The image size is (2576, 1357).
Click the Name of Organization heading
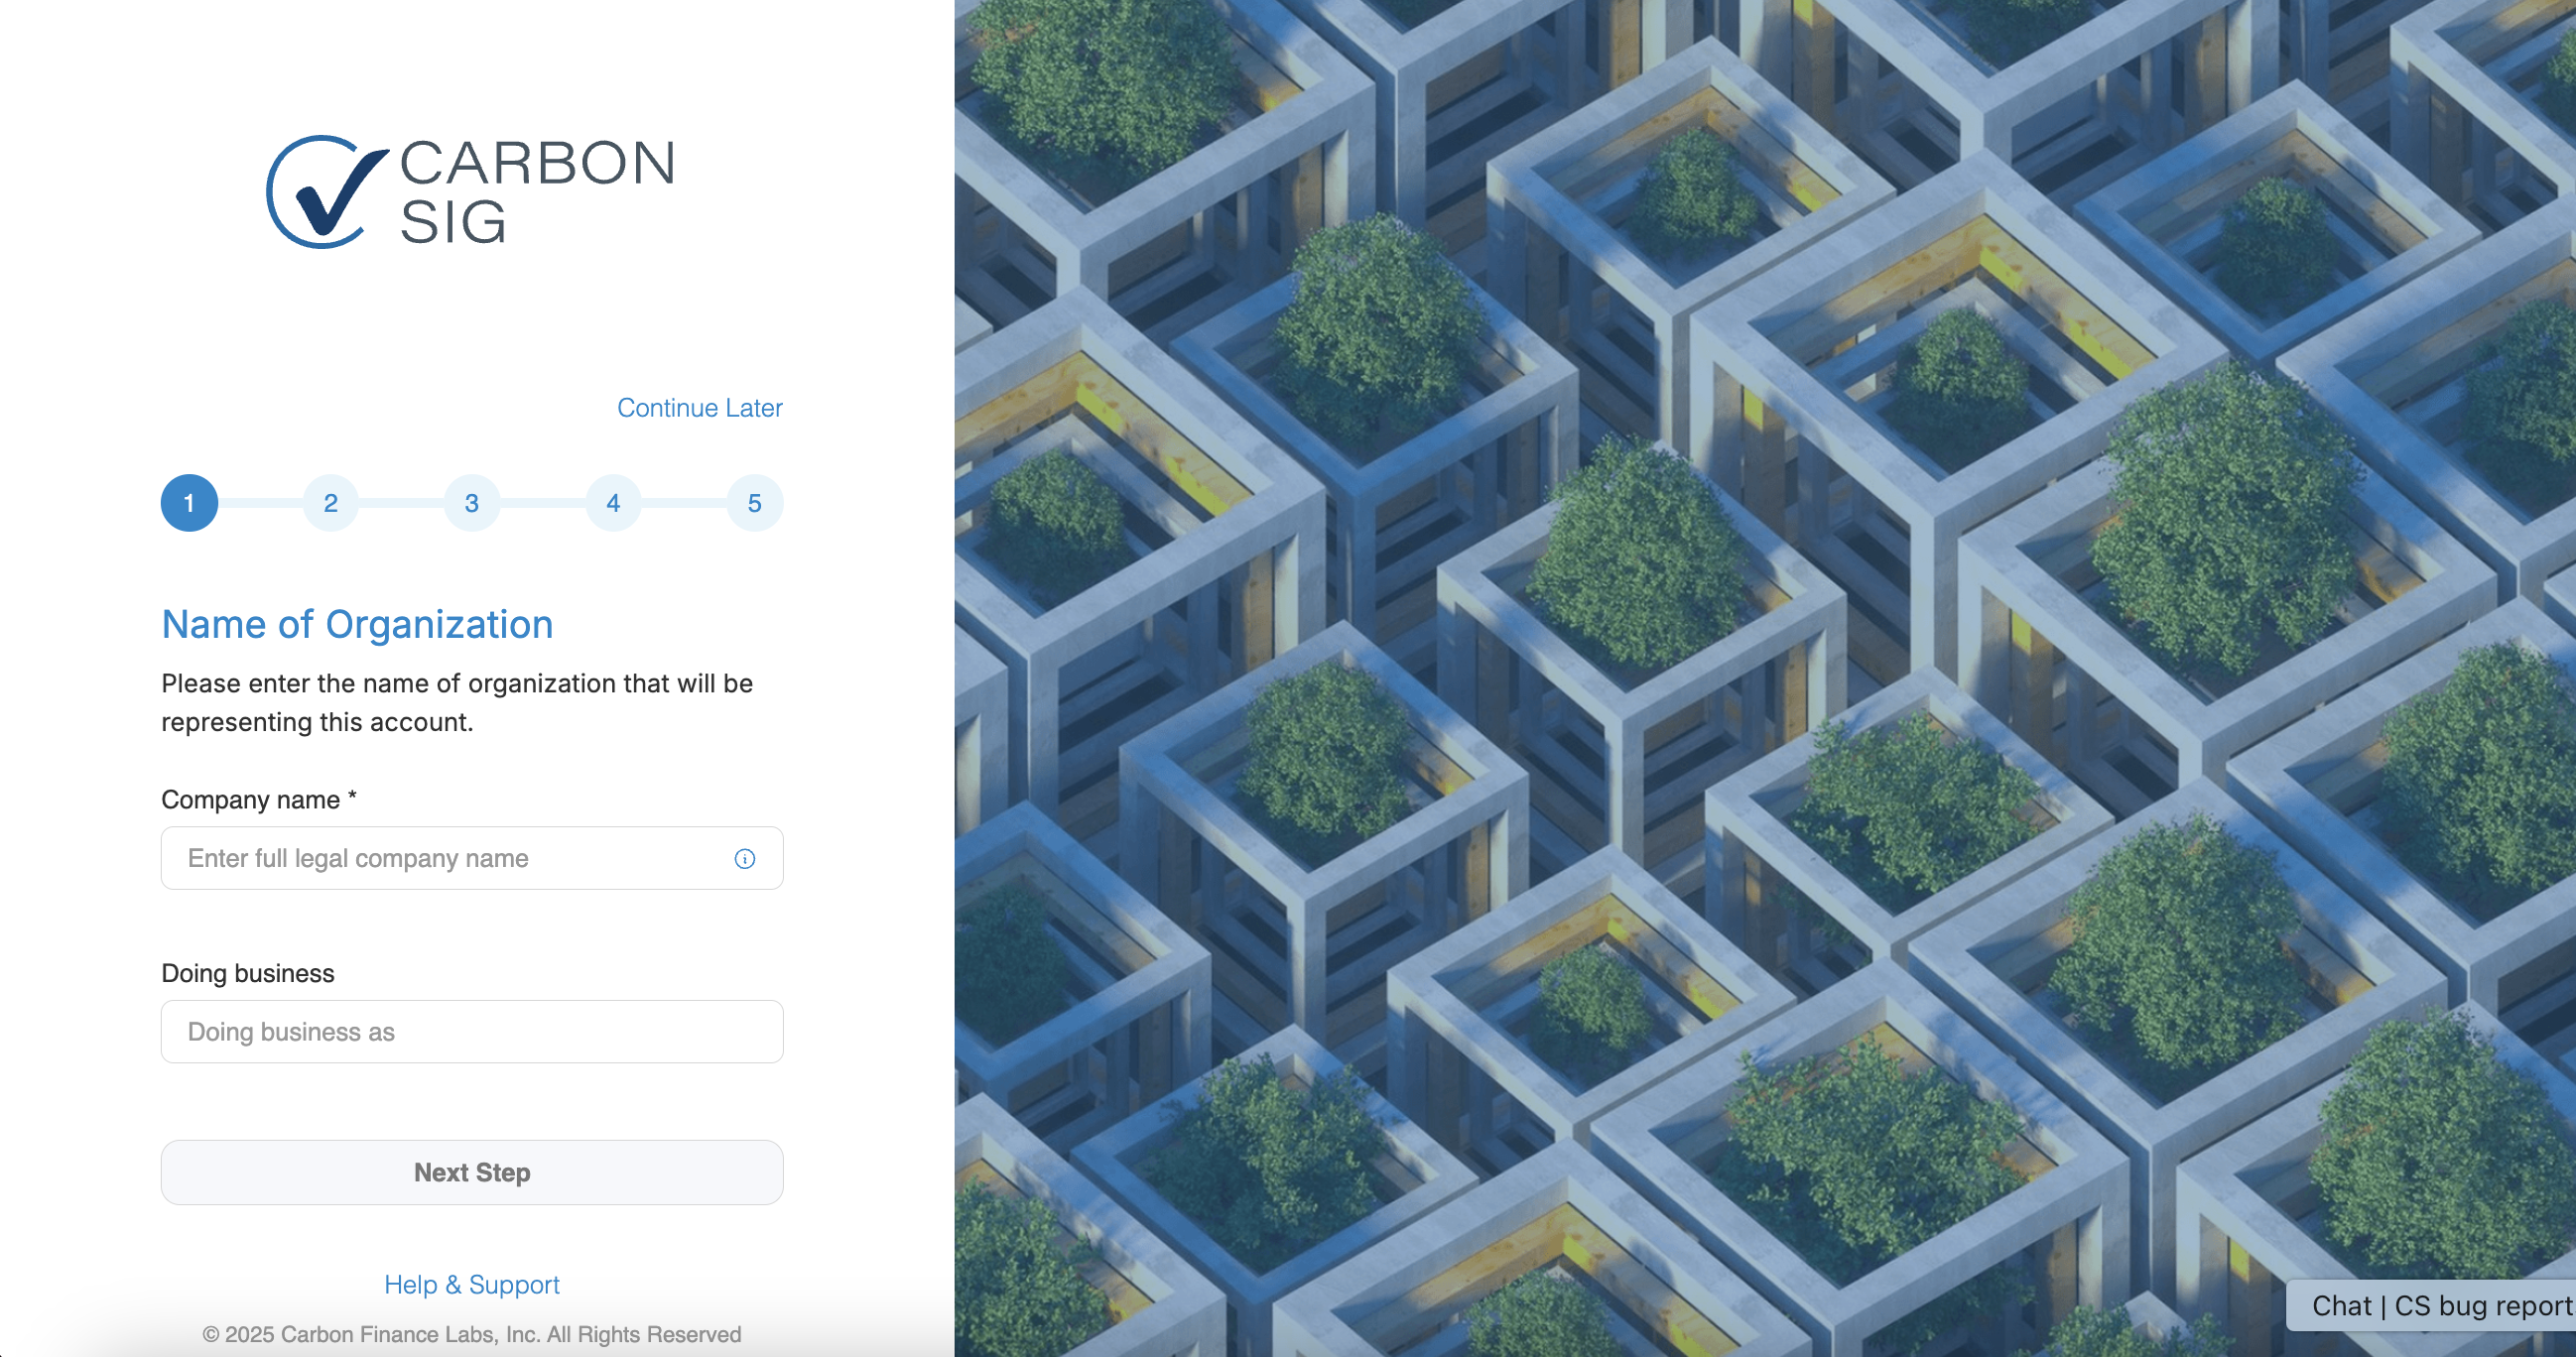357,624
